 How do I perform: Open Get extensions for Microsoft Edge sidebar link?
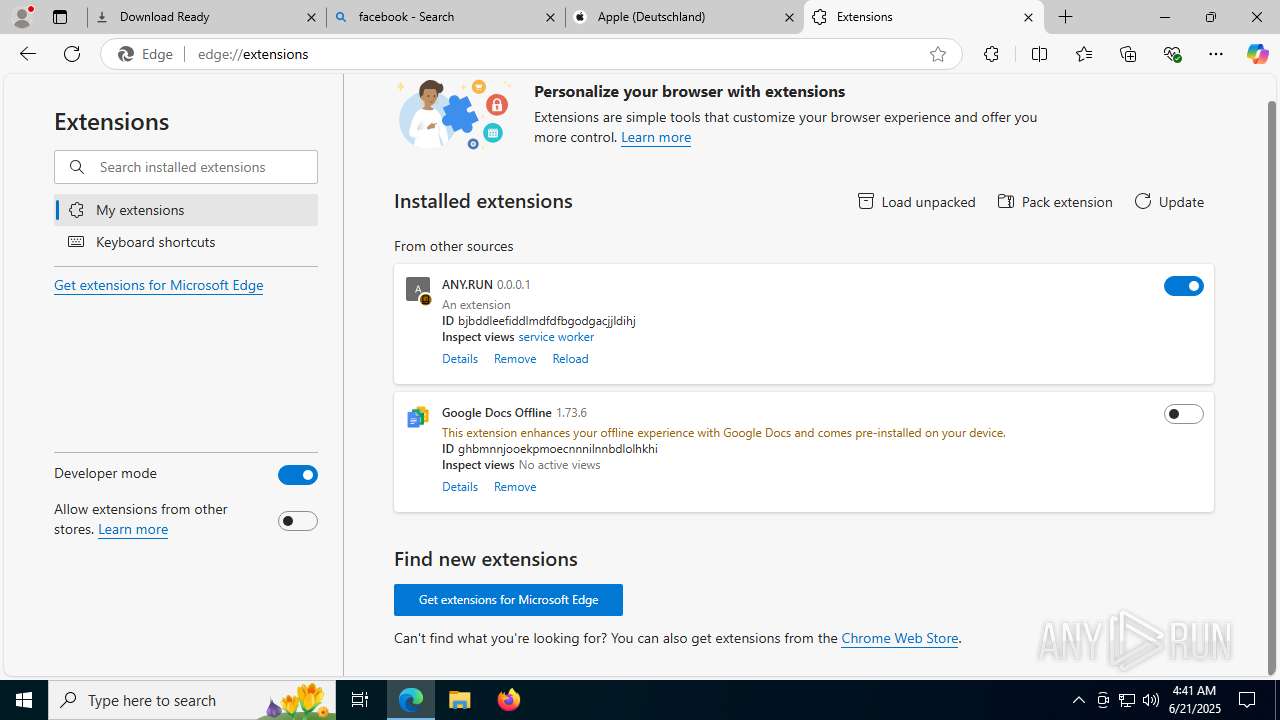click(158, 285)
